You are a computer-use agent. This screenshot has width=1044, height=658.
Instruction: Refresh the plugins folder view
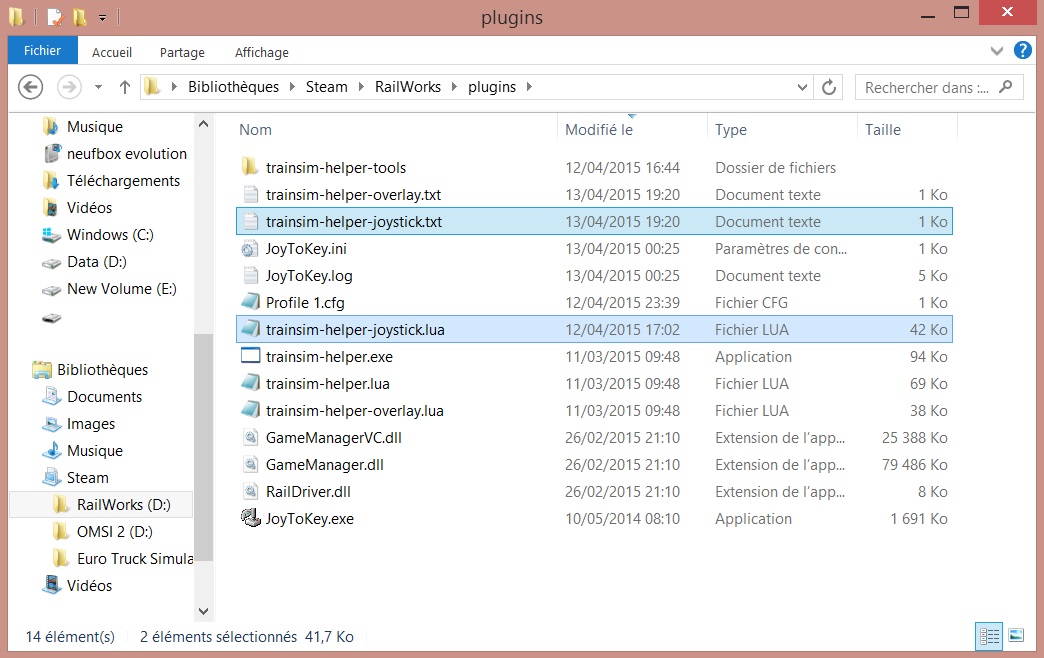tap(829, 87)
